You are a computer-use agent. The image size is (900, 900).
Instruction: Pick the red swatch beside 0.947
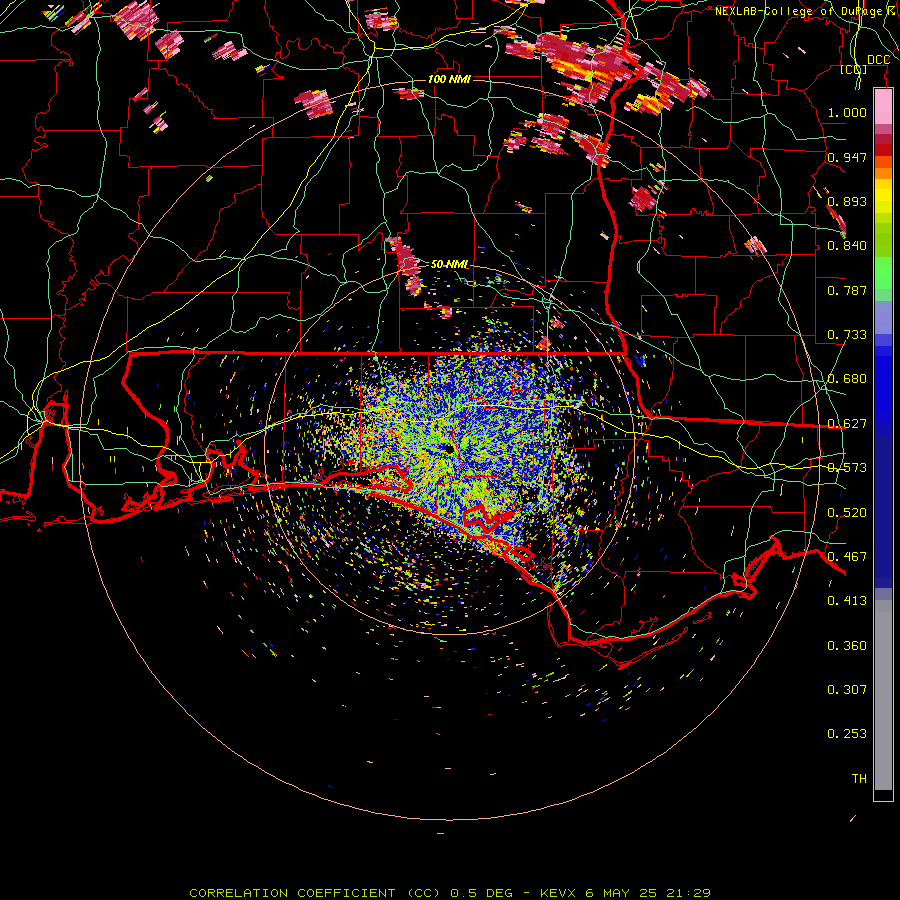tap(883, 150)
